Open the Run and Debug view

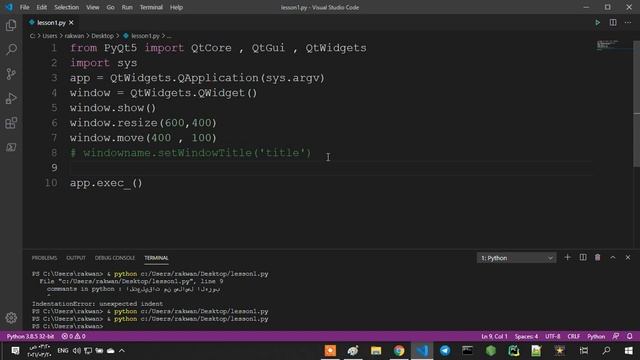pos(11,98)
